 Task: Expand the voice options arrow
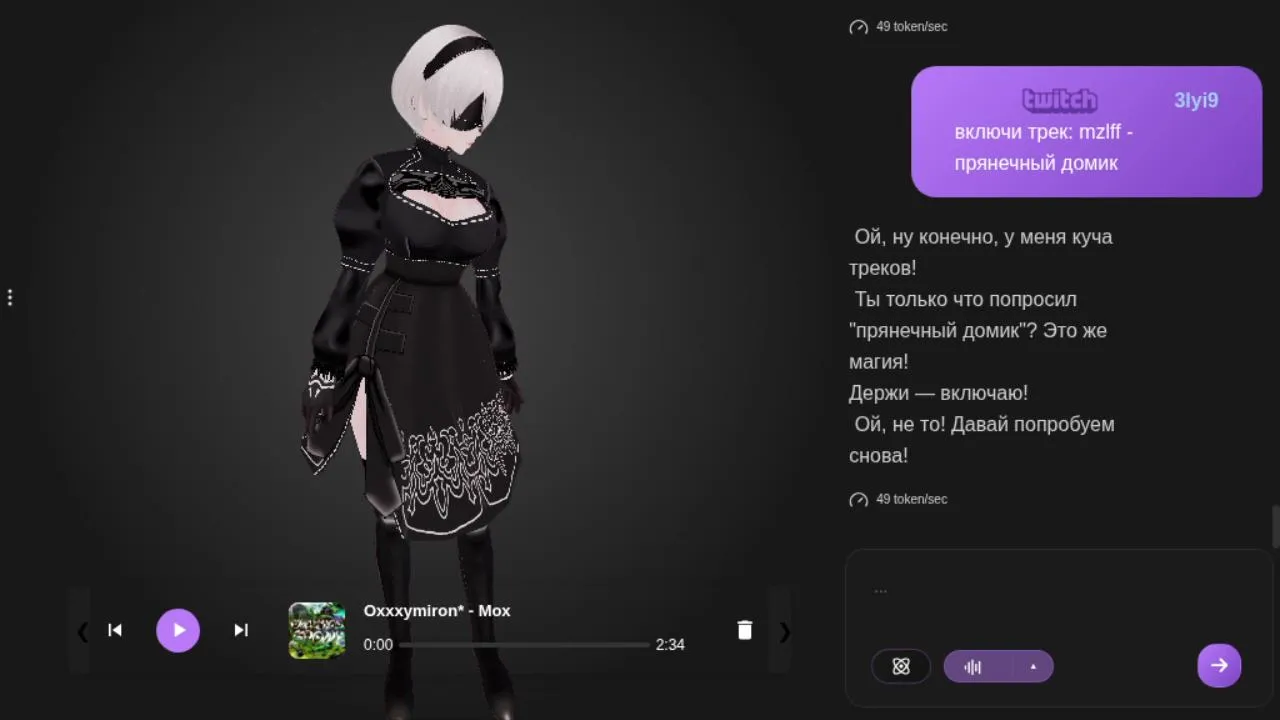coord(1033,667)
